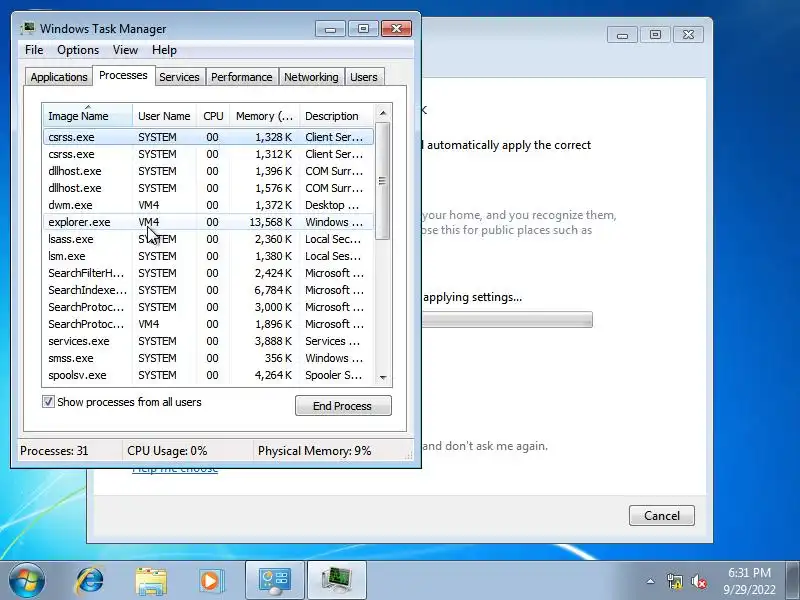Select the lsm.exe process row
Image resolution: width=800 pixels, height=600 pixels.
[x=208, y=256]
